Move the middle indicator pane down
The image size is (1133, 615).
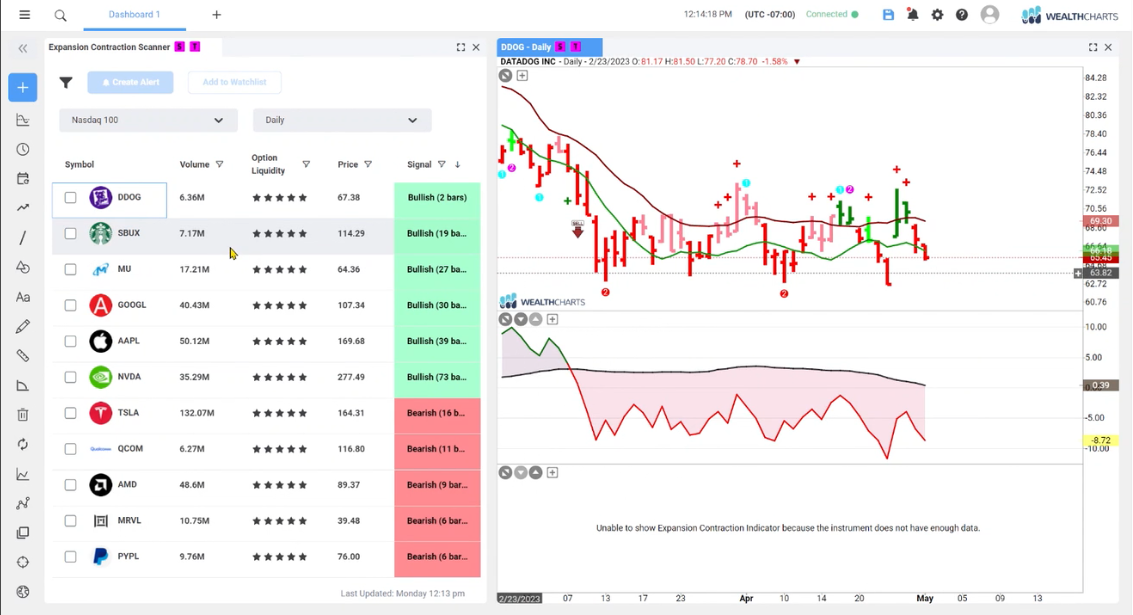(x=521, y=319)
